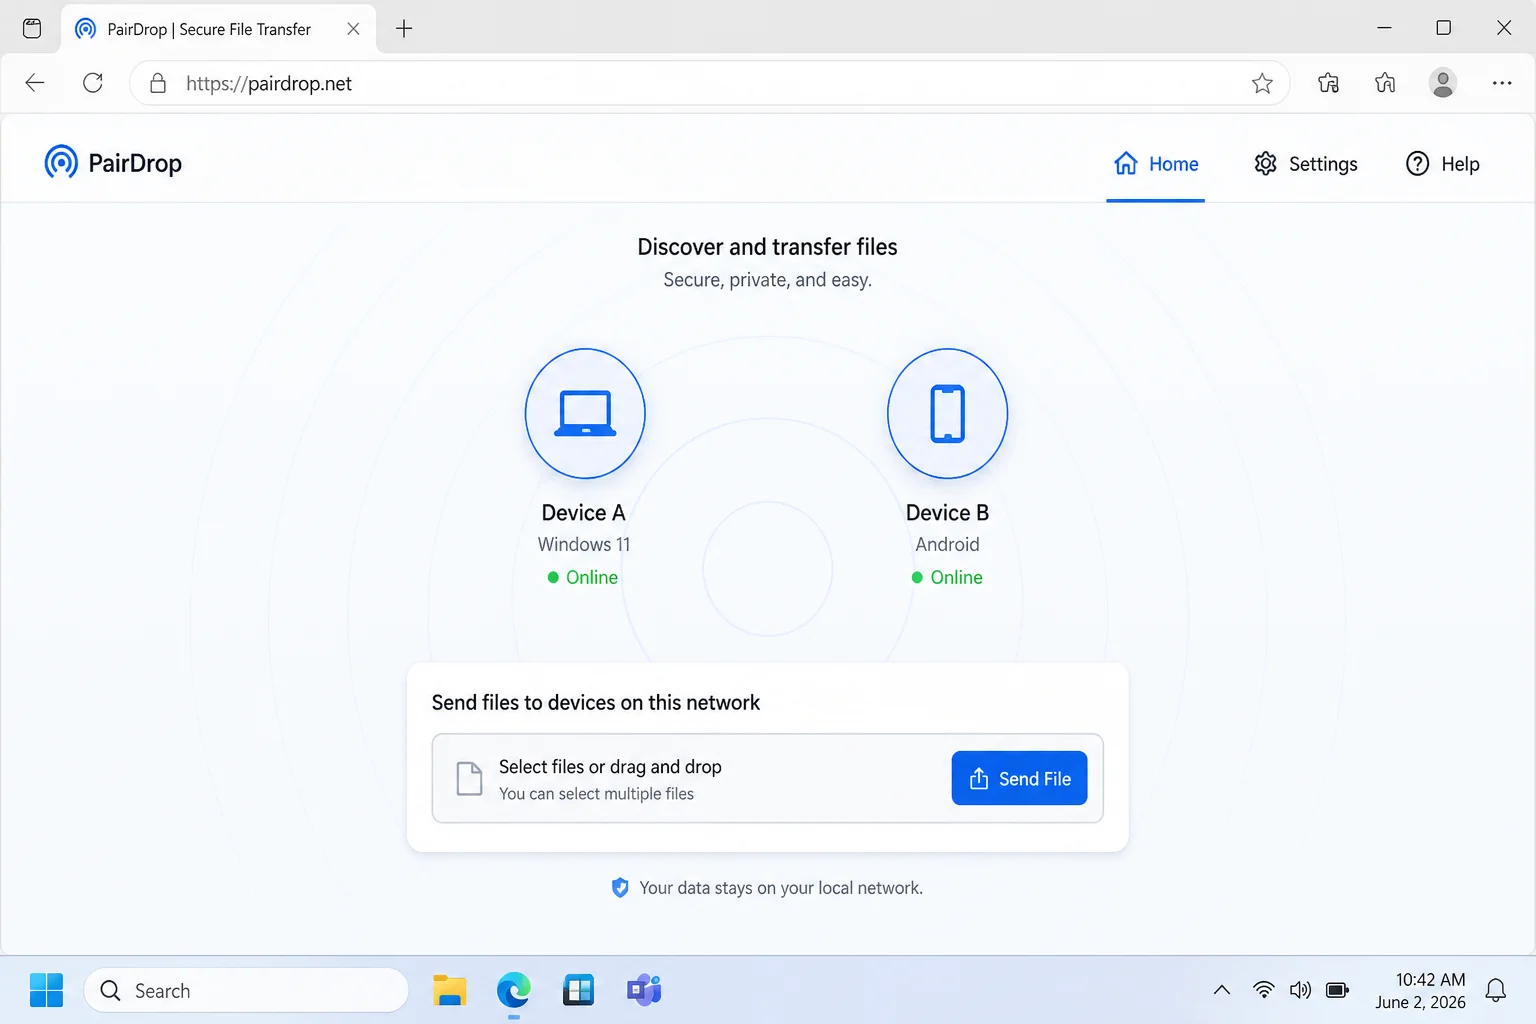This screenshot has width=1536, height=1024.
Task: Click the Edge icon in the taskbar
Action: click(x=514, y=990)
